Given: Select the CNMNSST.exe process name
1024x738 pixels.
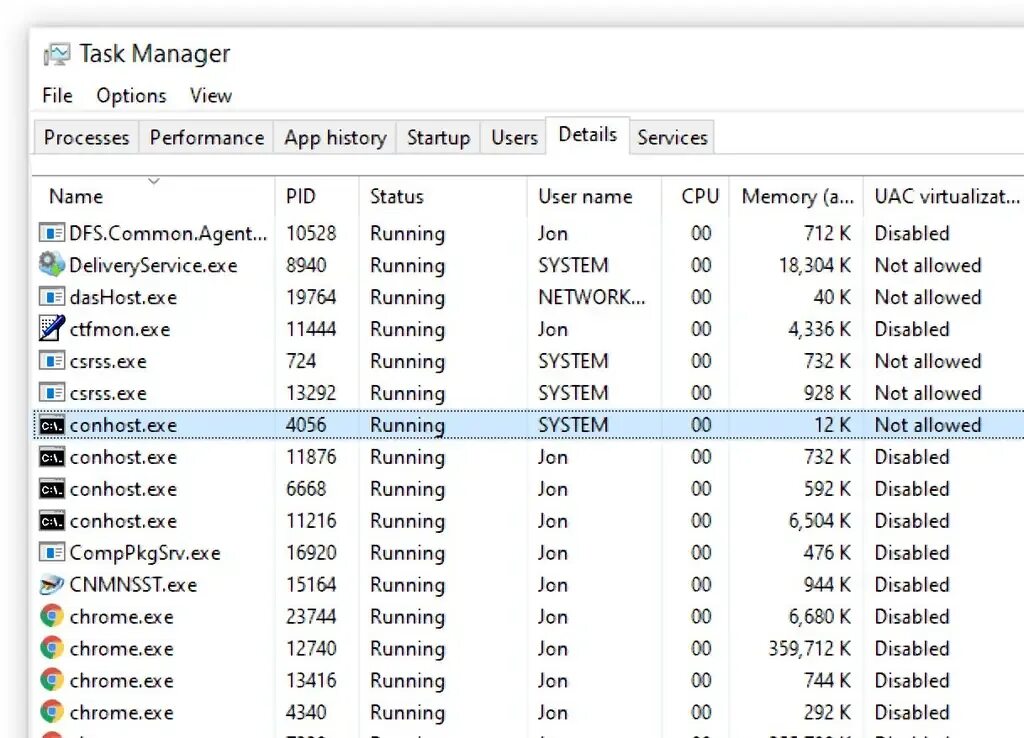Looking at the screenshot, I should point(133,585).
